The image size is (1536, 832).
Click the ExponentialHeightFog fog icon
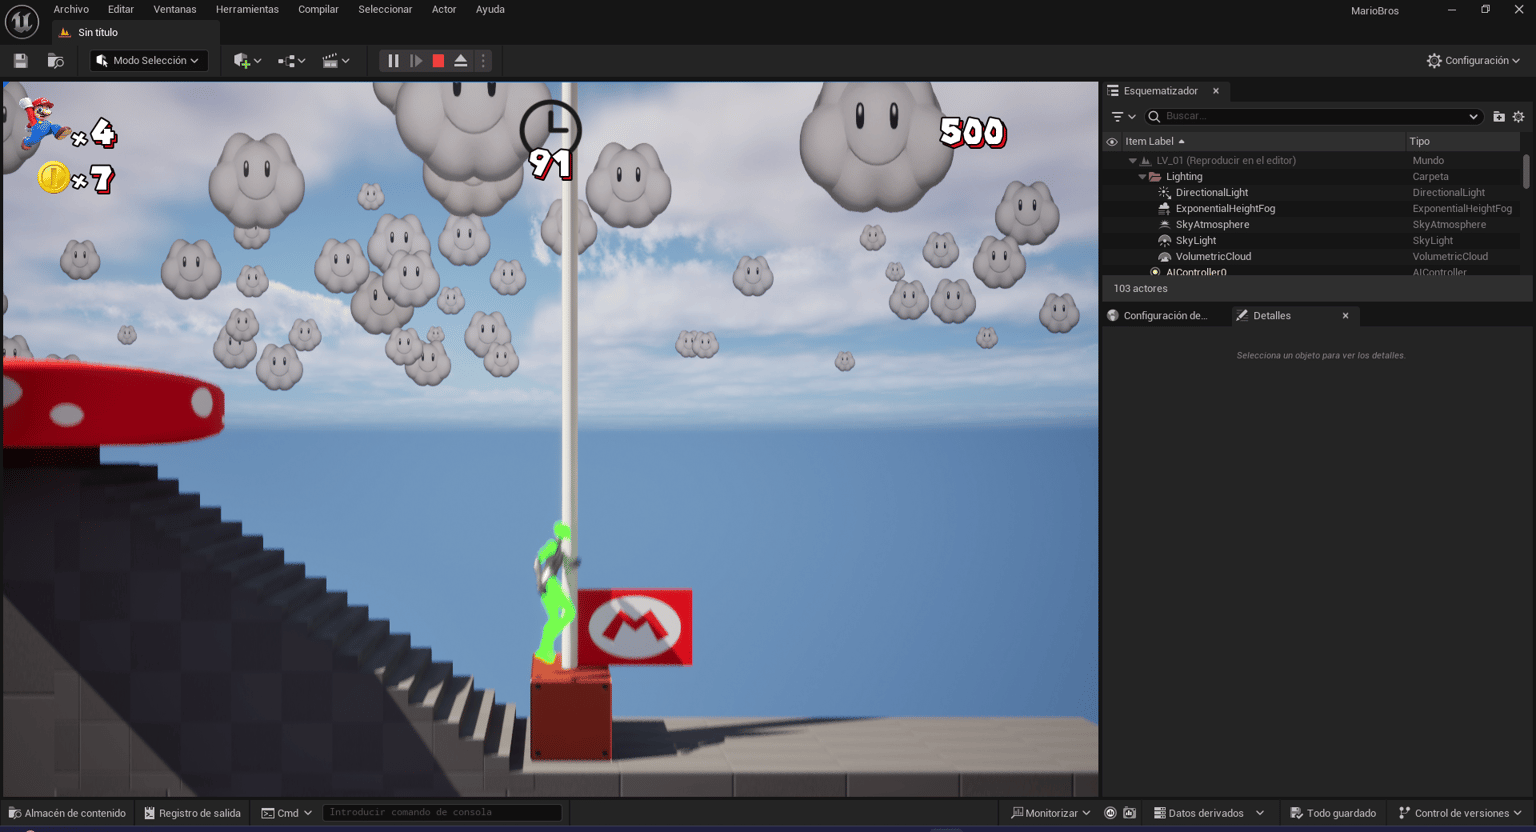(1164, 209)
